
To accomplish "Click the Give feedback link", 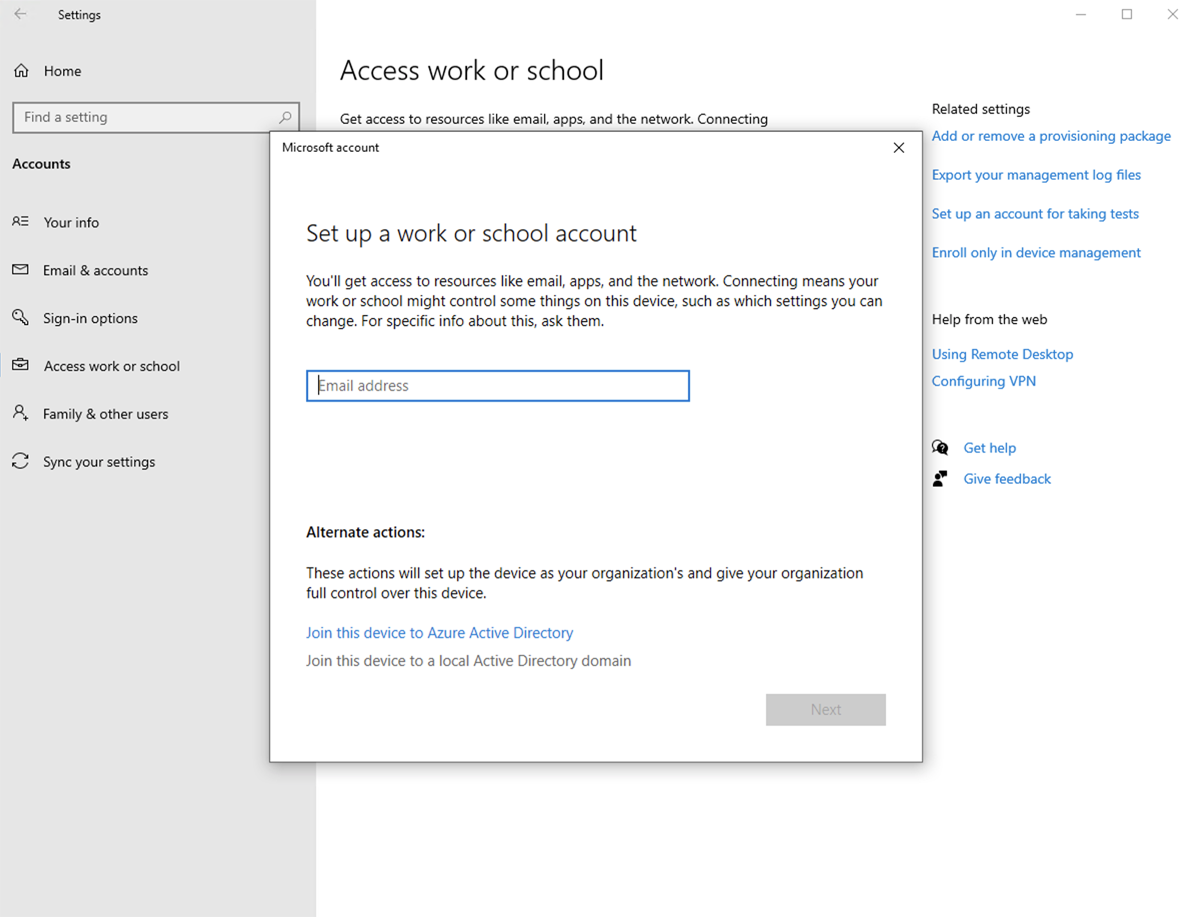I will tap(1007, 479).
